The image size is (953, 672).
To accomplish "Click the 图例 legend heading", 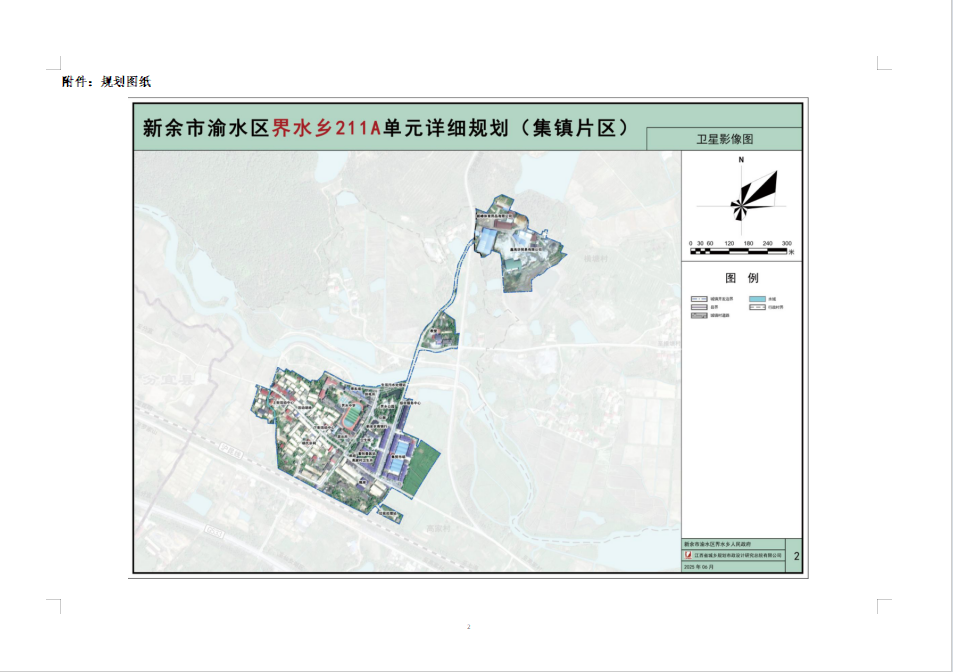I will 741,278.
